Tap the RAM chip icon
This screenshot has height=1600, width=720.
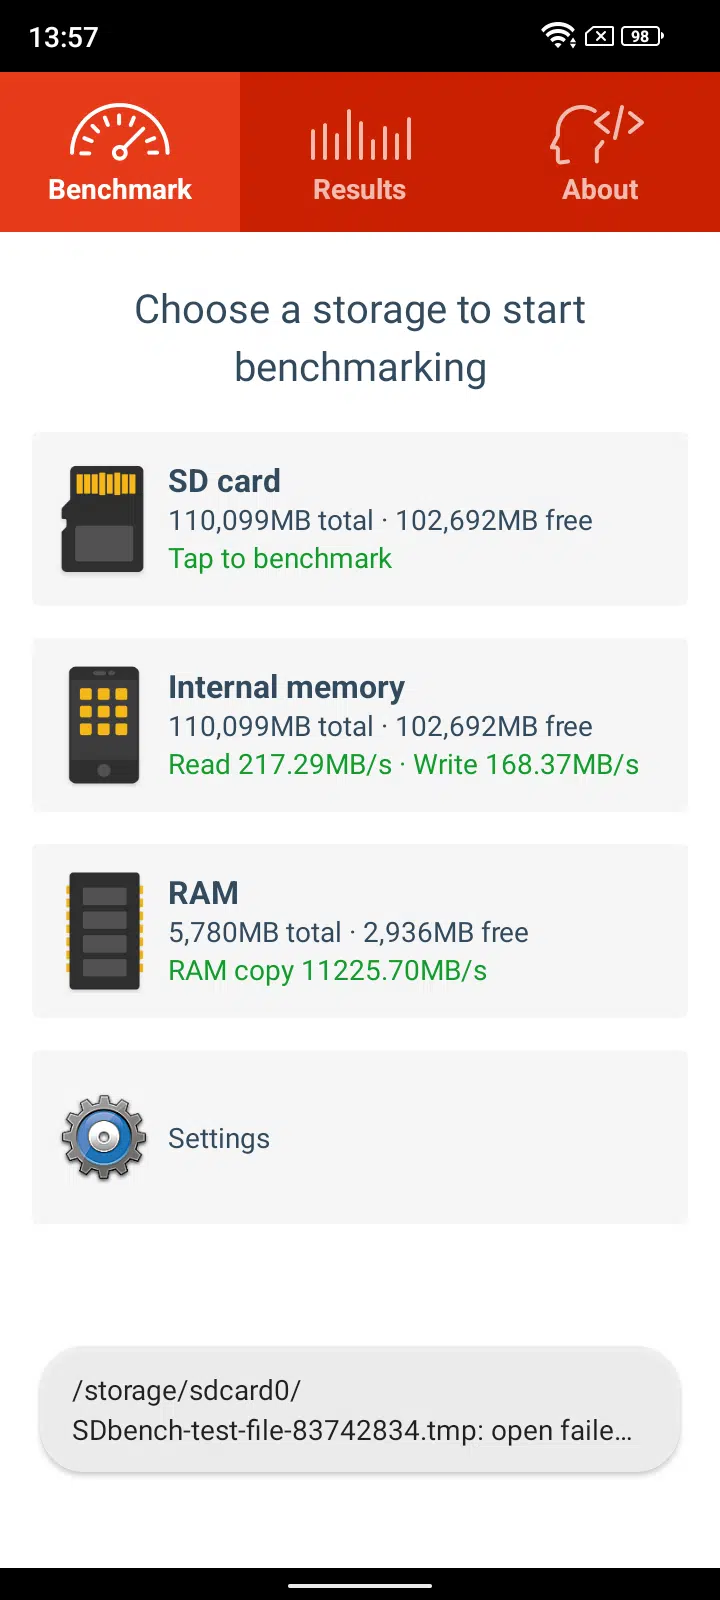click(104, 931)
